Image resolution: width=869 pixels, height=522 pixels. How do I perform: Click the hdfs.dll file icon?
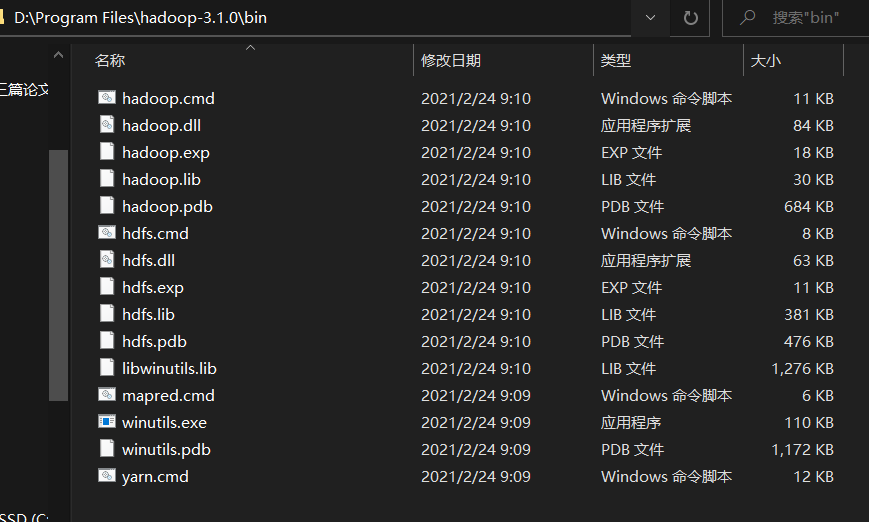coord(107,259)
